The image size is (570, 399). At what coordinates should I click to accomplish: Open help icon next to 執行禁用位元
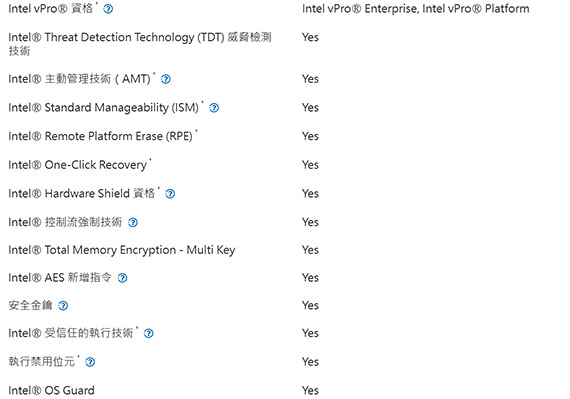pyautogui.click(x=90, y=362)
